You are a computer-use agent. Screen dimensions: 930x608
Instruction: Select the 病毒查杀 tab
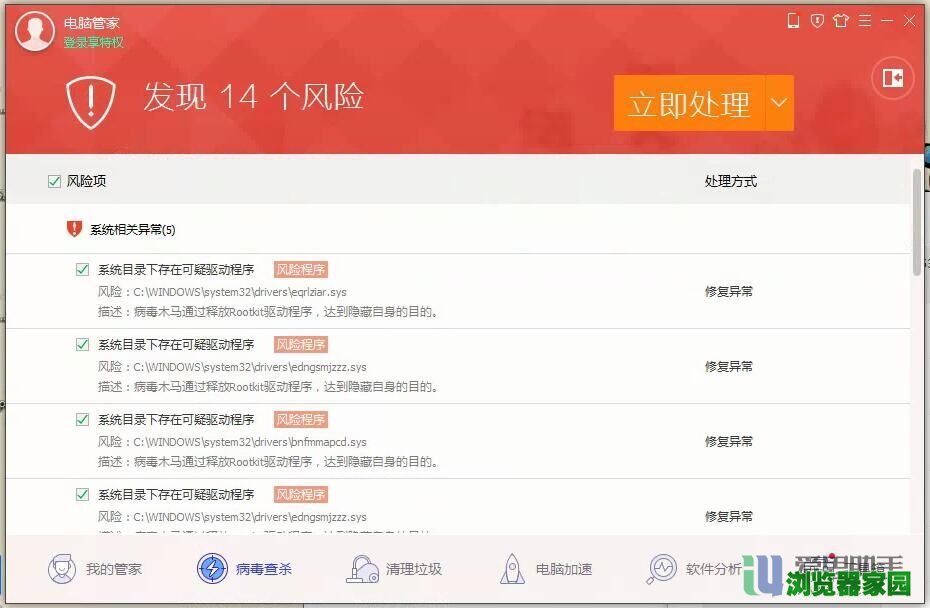pos(246,569)
